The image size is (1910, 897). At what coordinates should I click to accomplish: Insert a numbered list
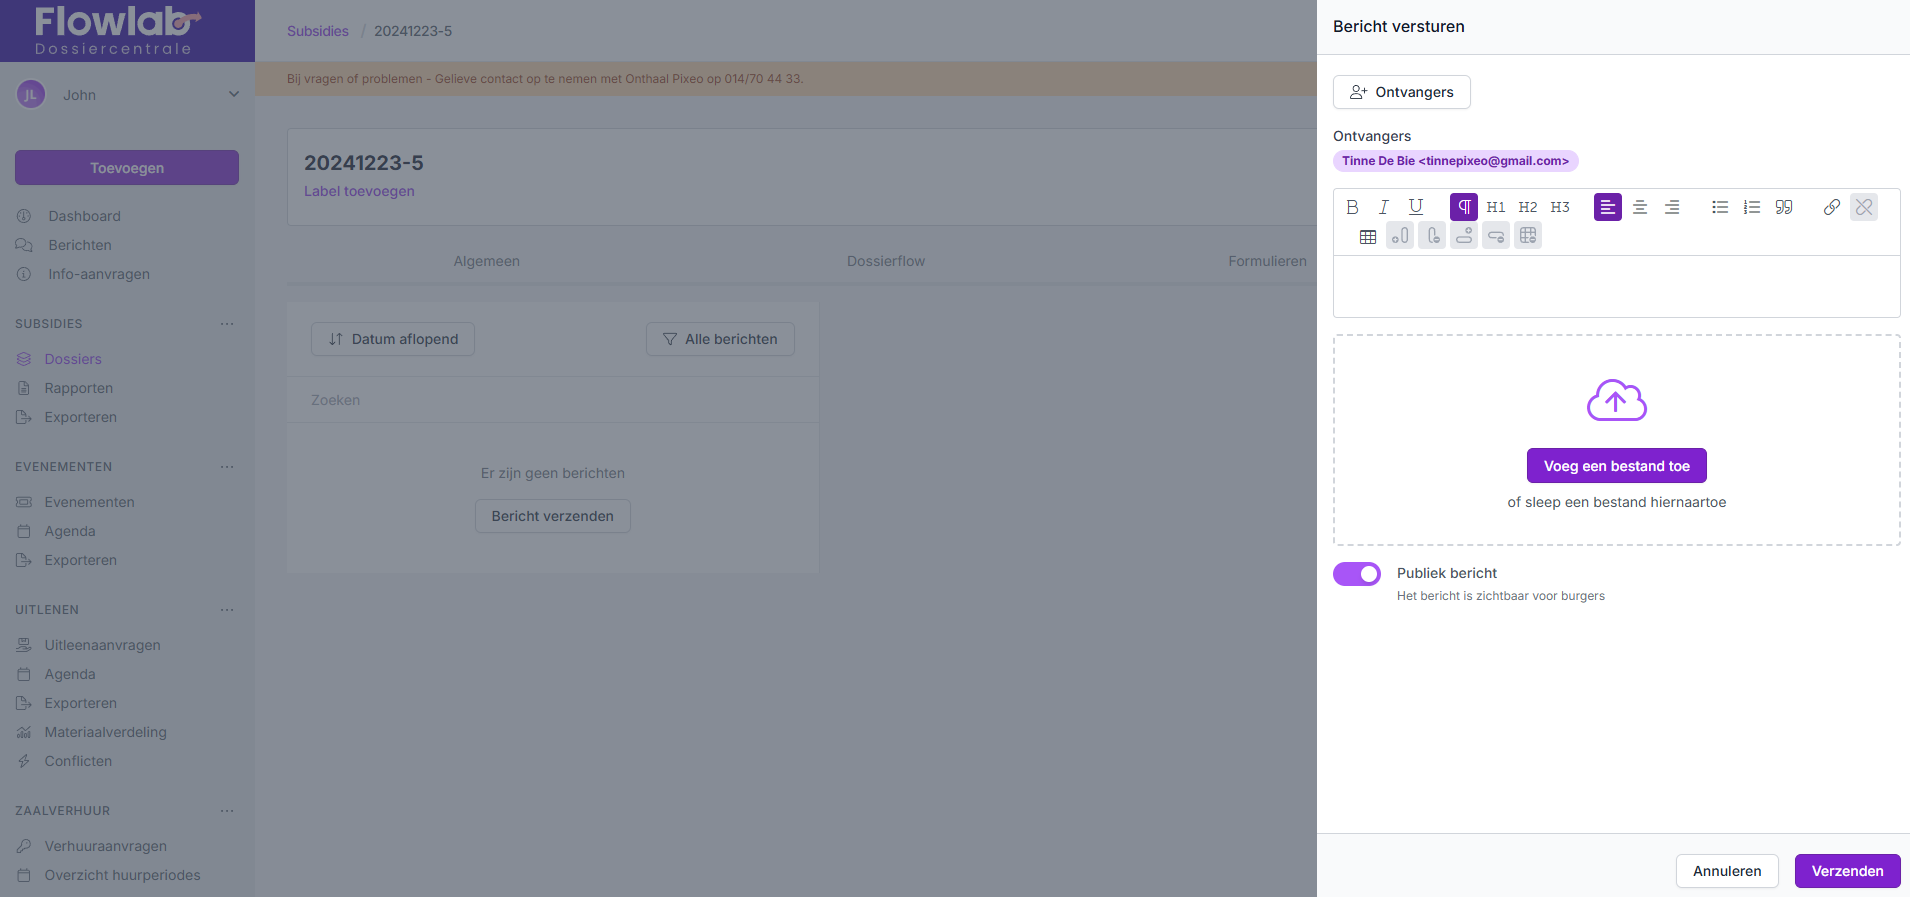(x=1752, y=207)
